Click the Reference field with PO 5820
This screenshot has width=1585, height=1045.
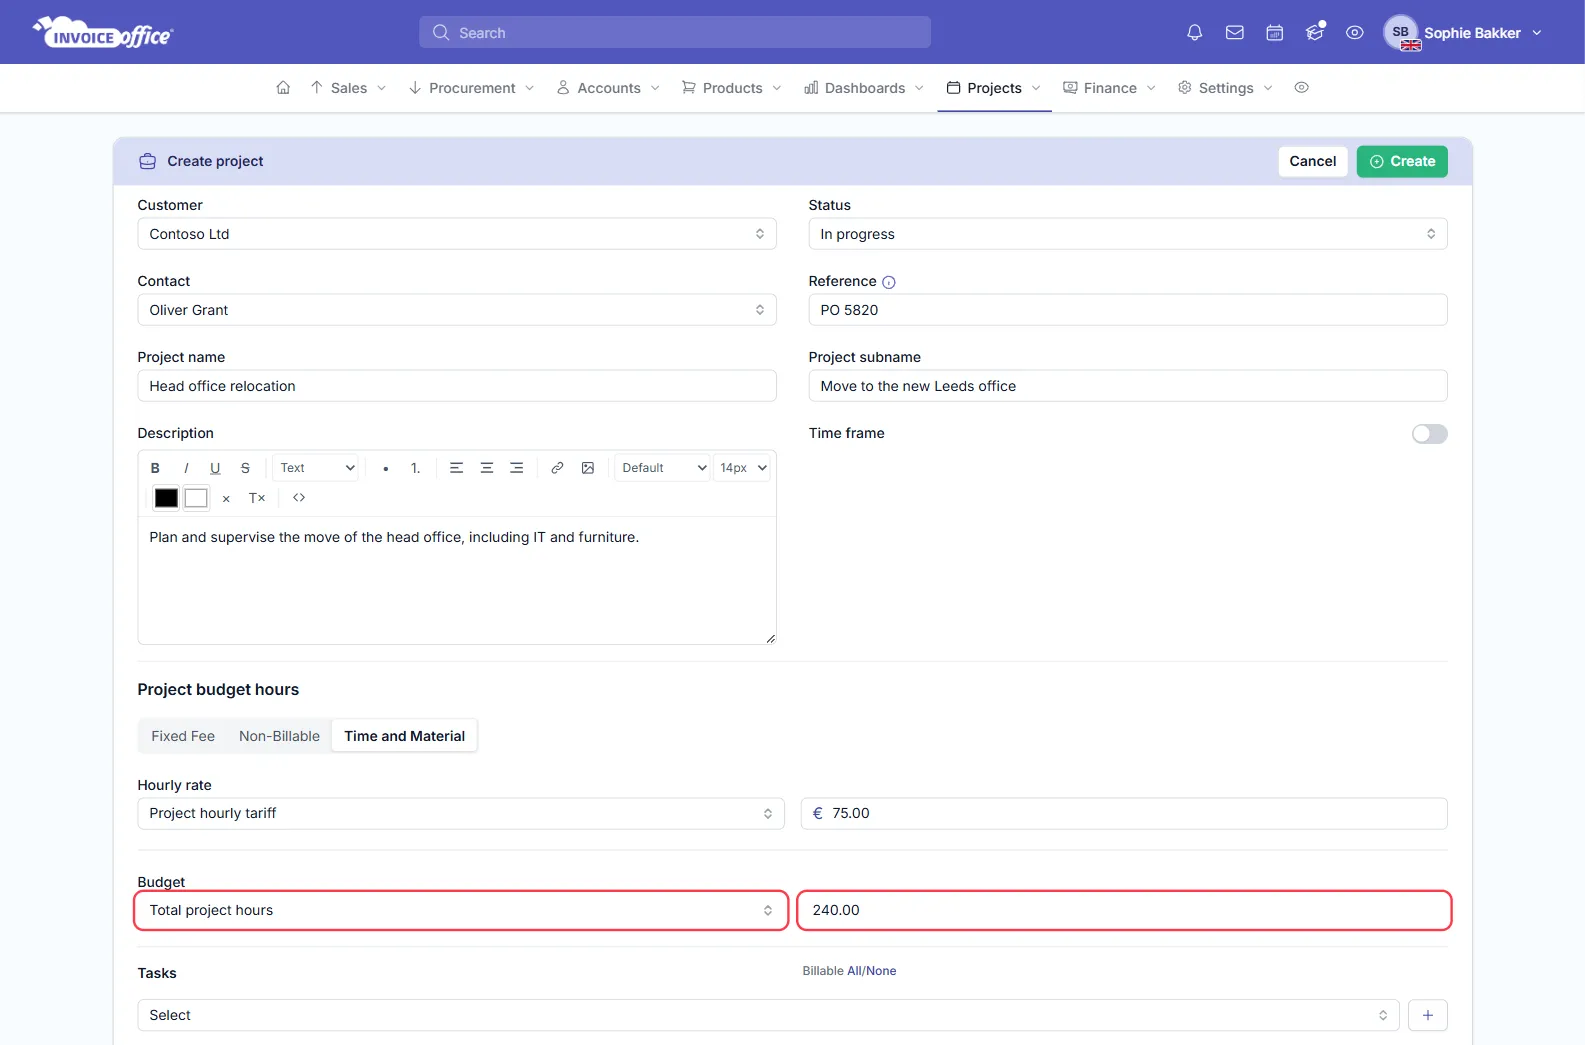click(1128, 310)
